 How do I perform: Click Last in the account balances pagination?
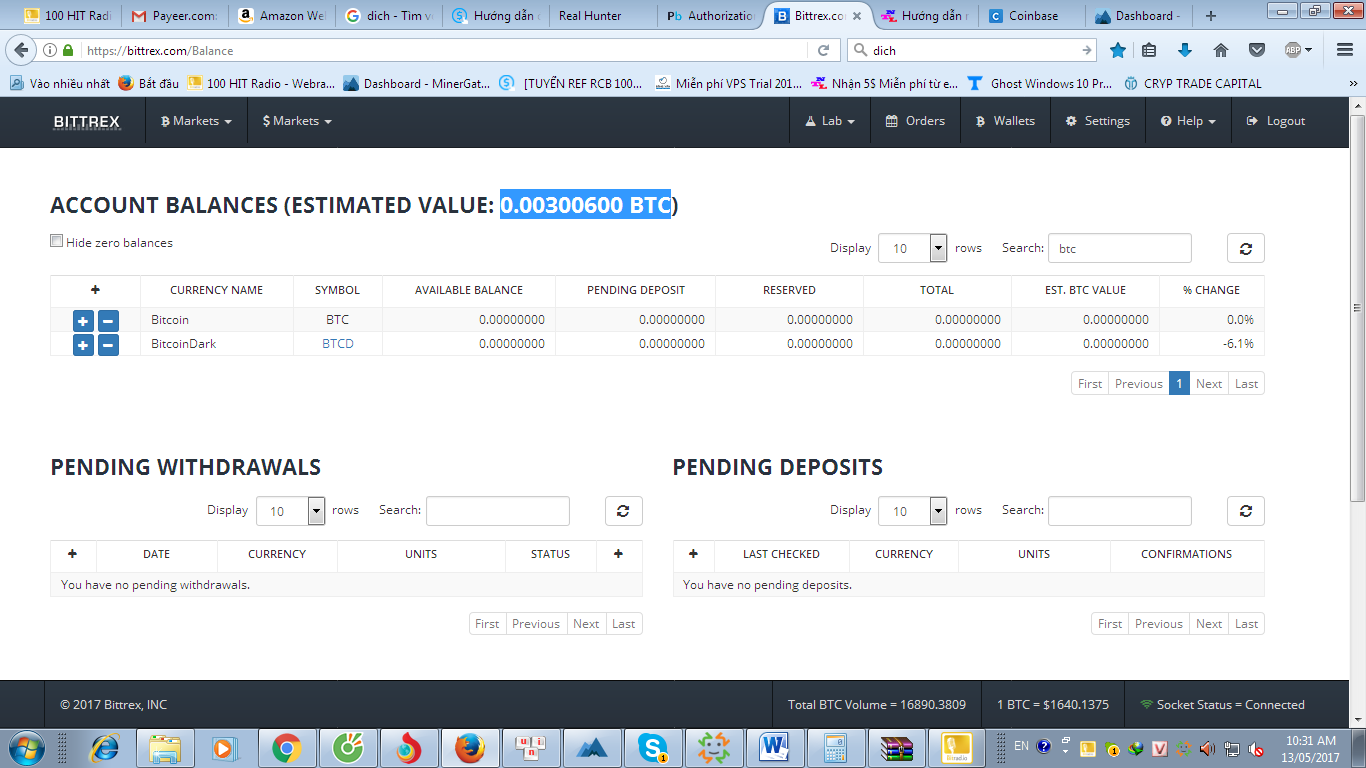pyautogui.click(x=1246, y=384)
